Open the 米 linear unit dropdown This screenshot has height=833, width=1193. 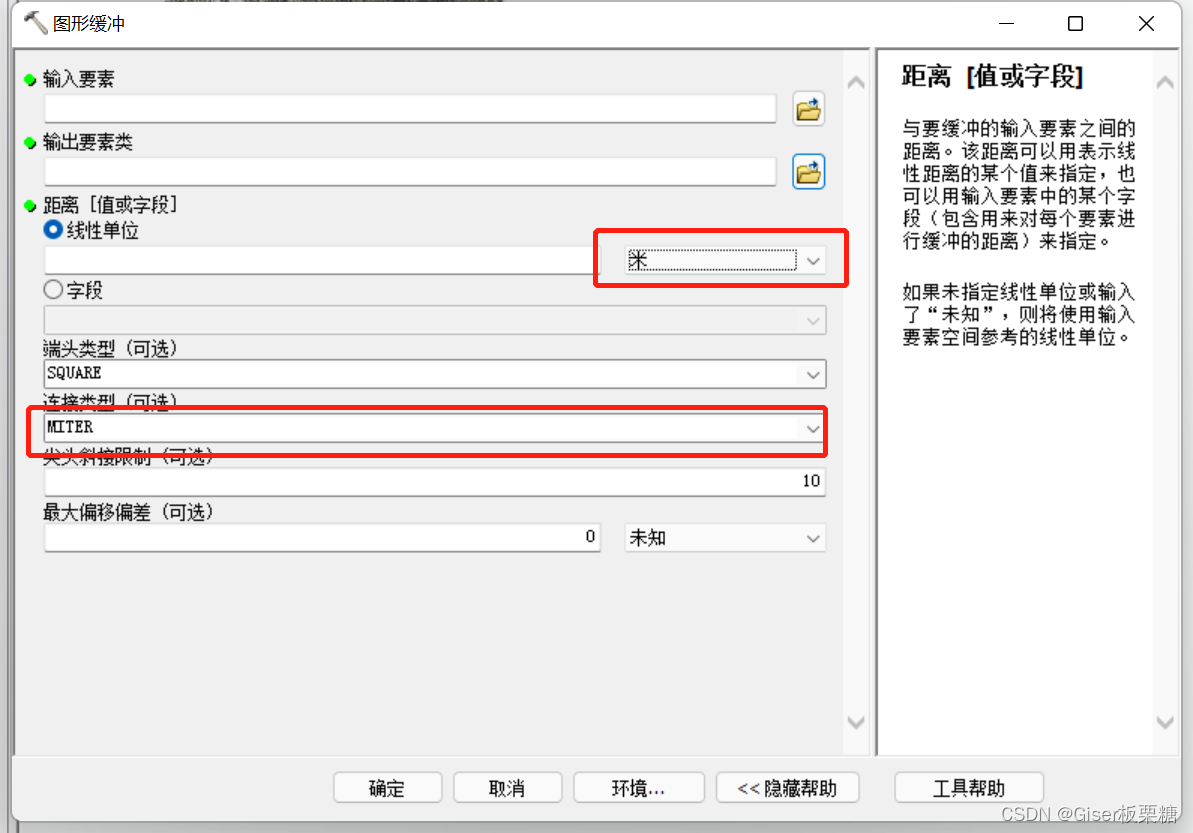pos(812,258)
